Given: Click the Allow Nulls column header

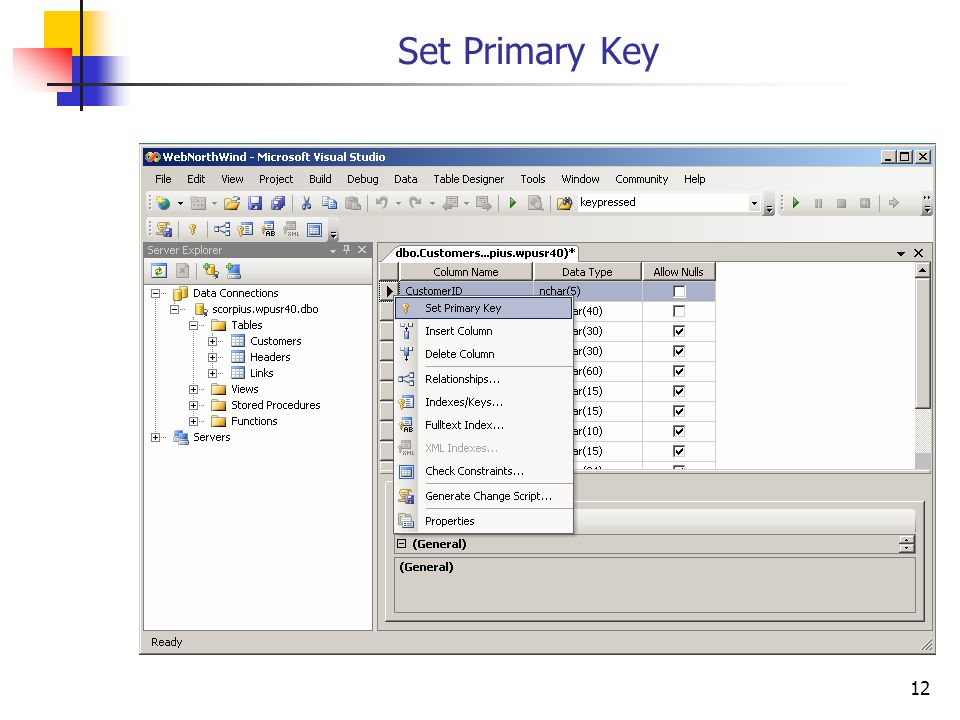Looking at the screenshot, I should [678, 272].
